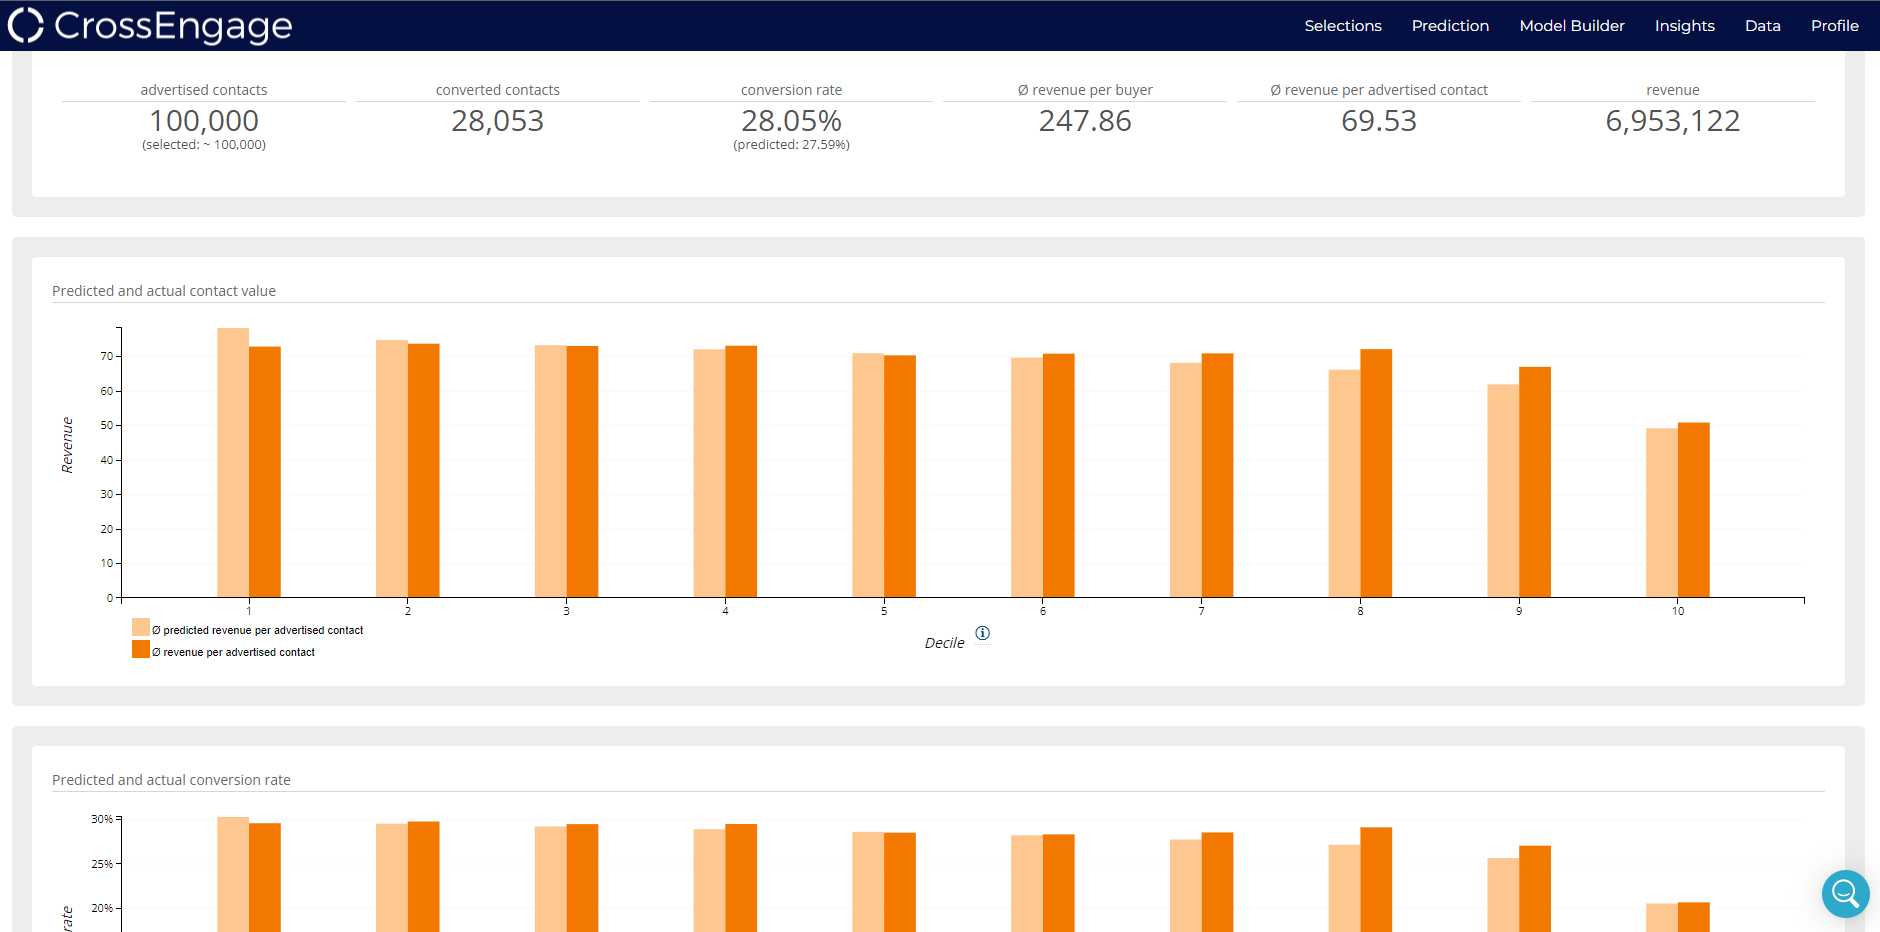Click the dark orange revenue legend swatch
Screen dimensions: 1880x932
[x=141, y=650]
